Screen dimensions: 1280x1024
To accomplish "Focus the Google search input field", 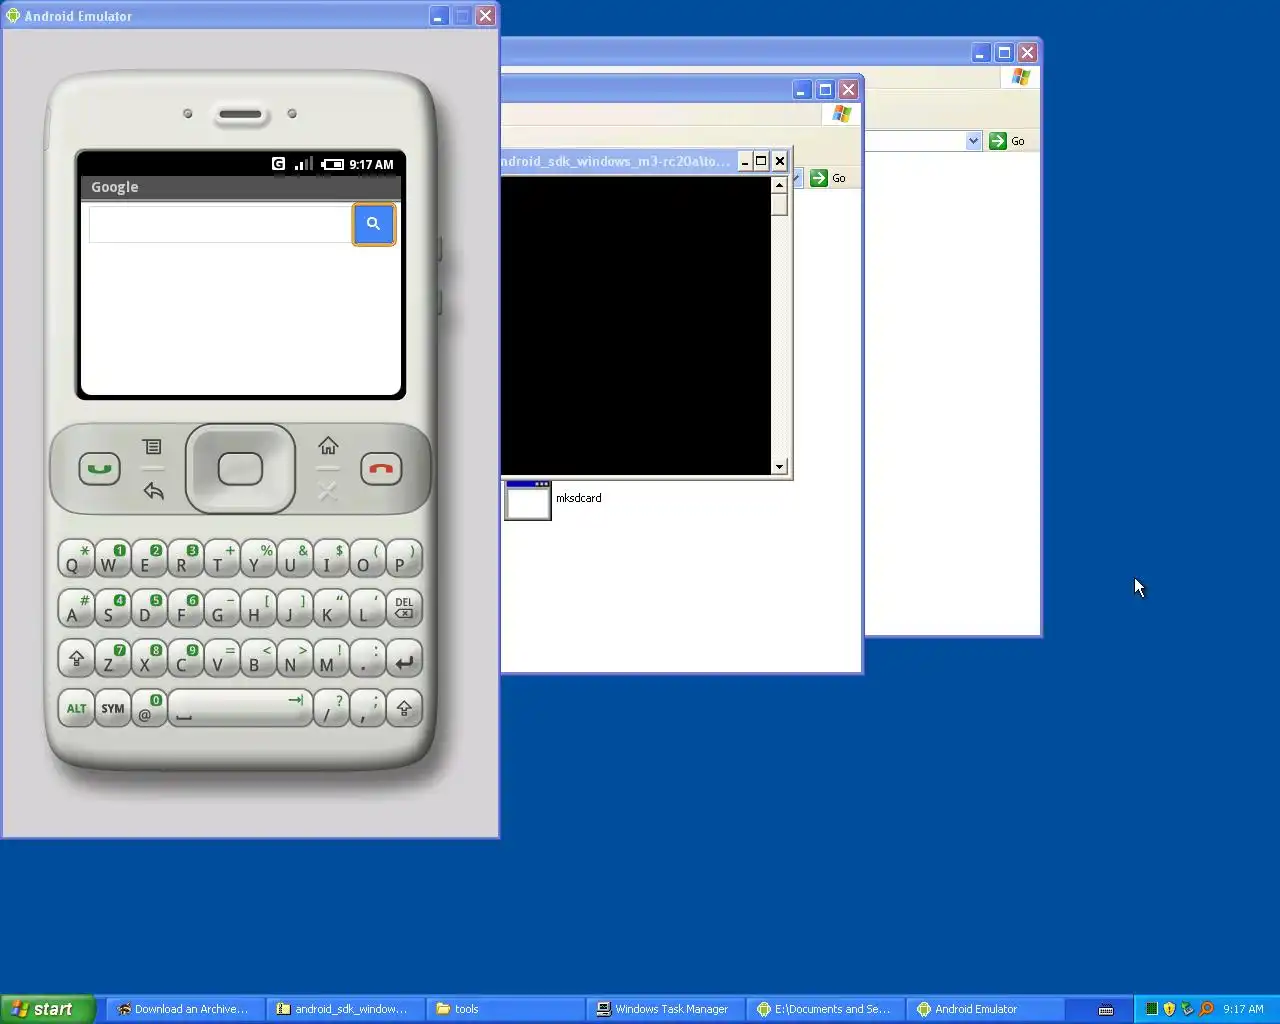I will [220, 224].
